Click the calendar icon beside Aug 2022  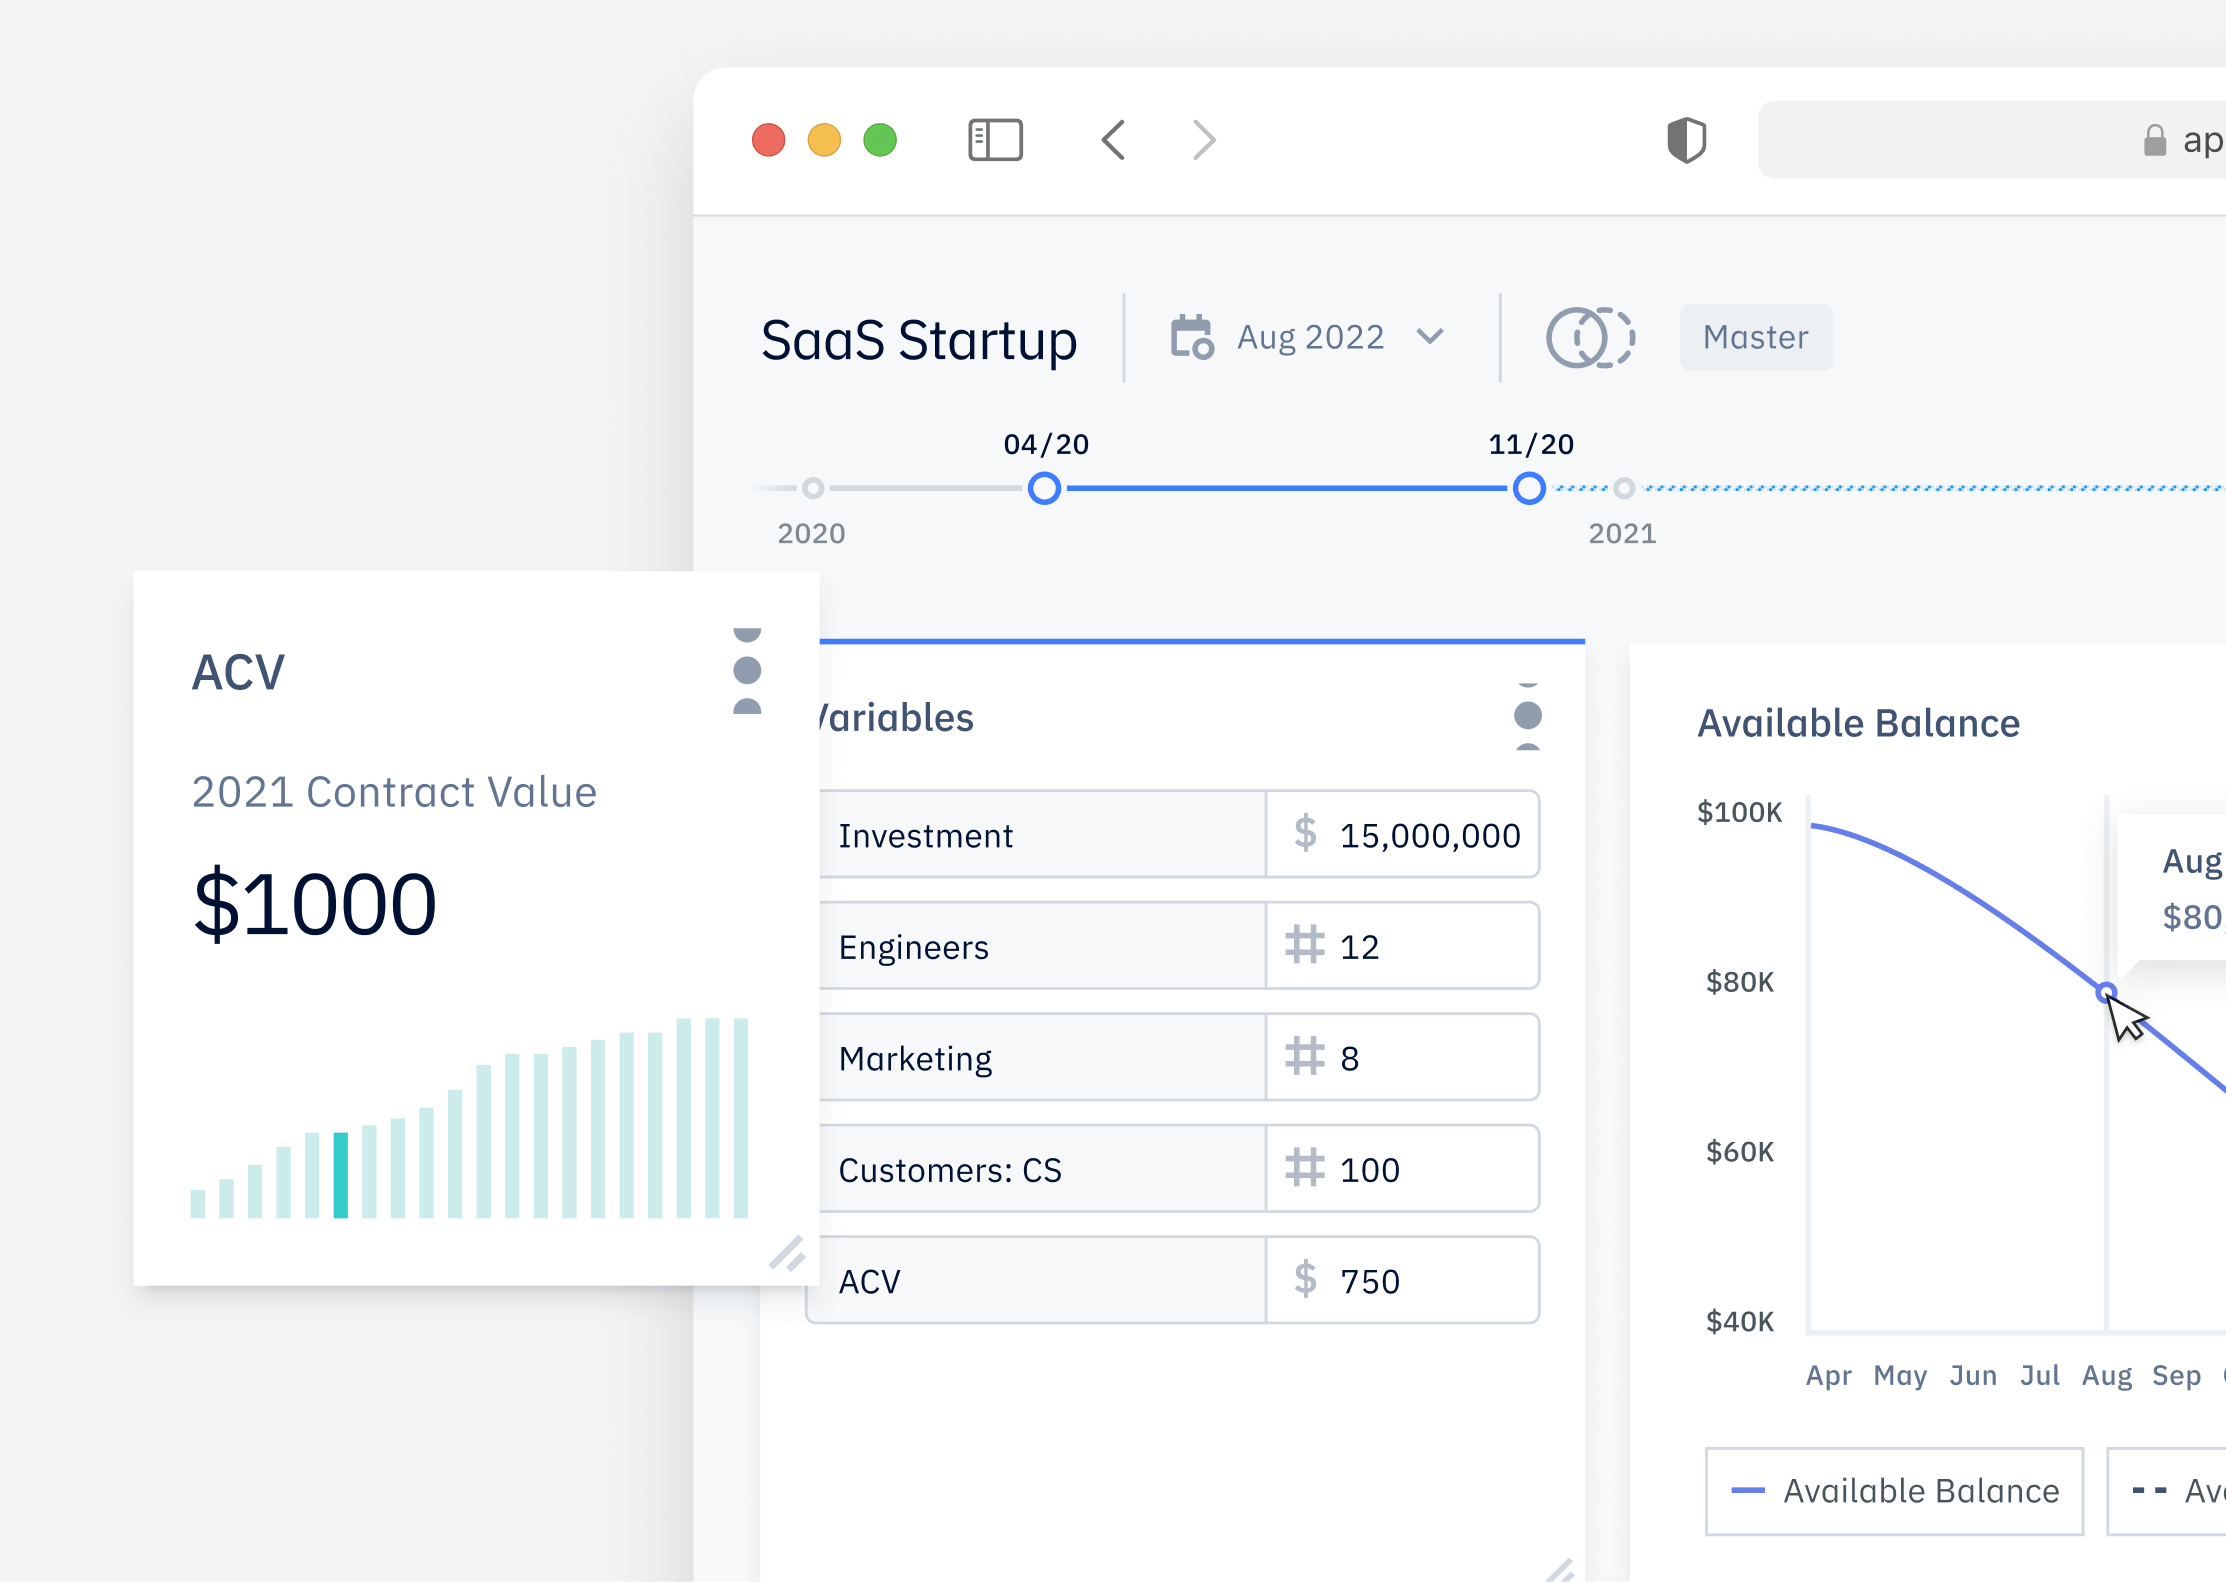(x=1192, y=337)
